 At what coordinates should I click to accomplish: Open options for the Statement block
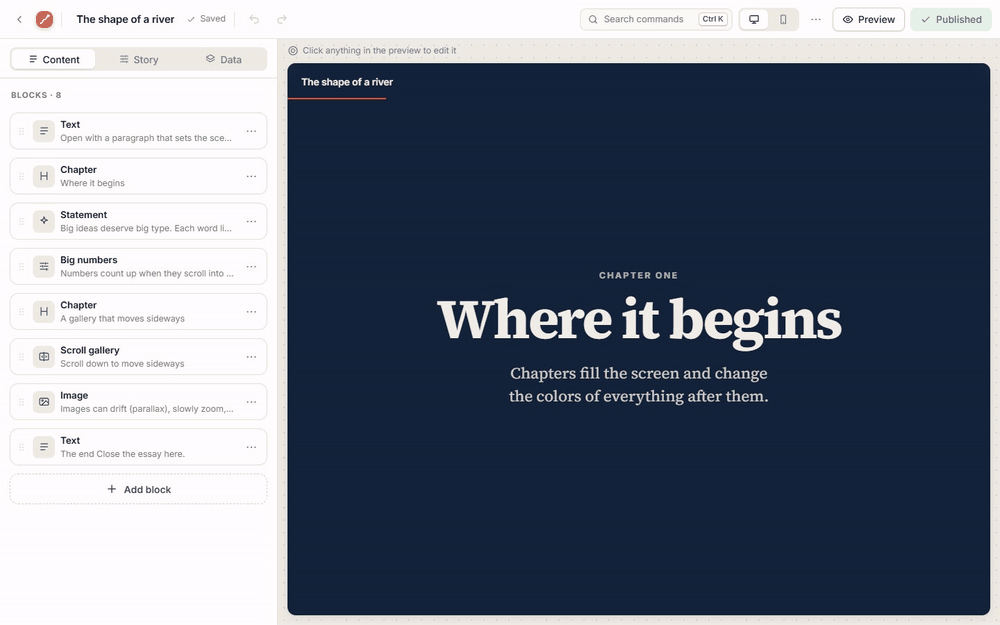pyautogui.click(x=251, y=221)
